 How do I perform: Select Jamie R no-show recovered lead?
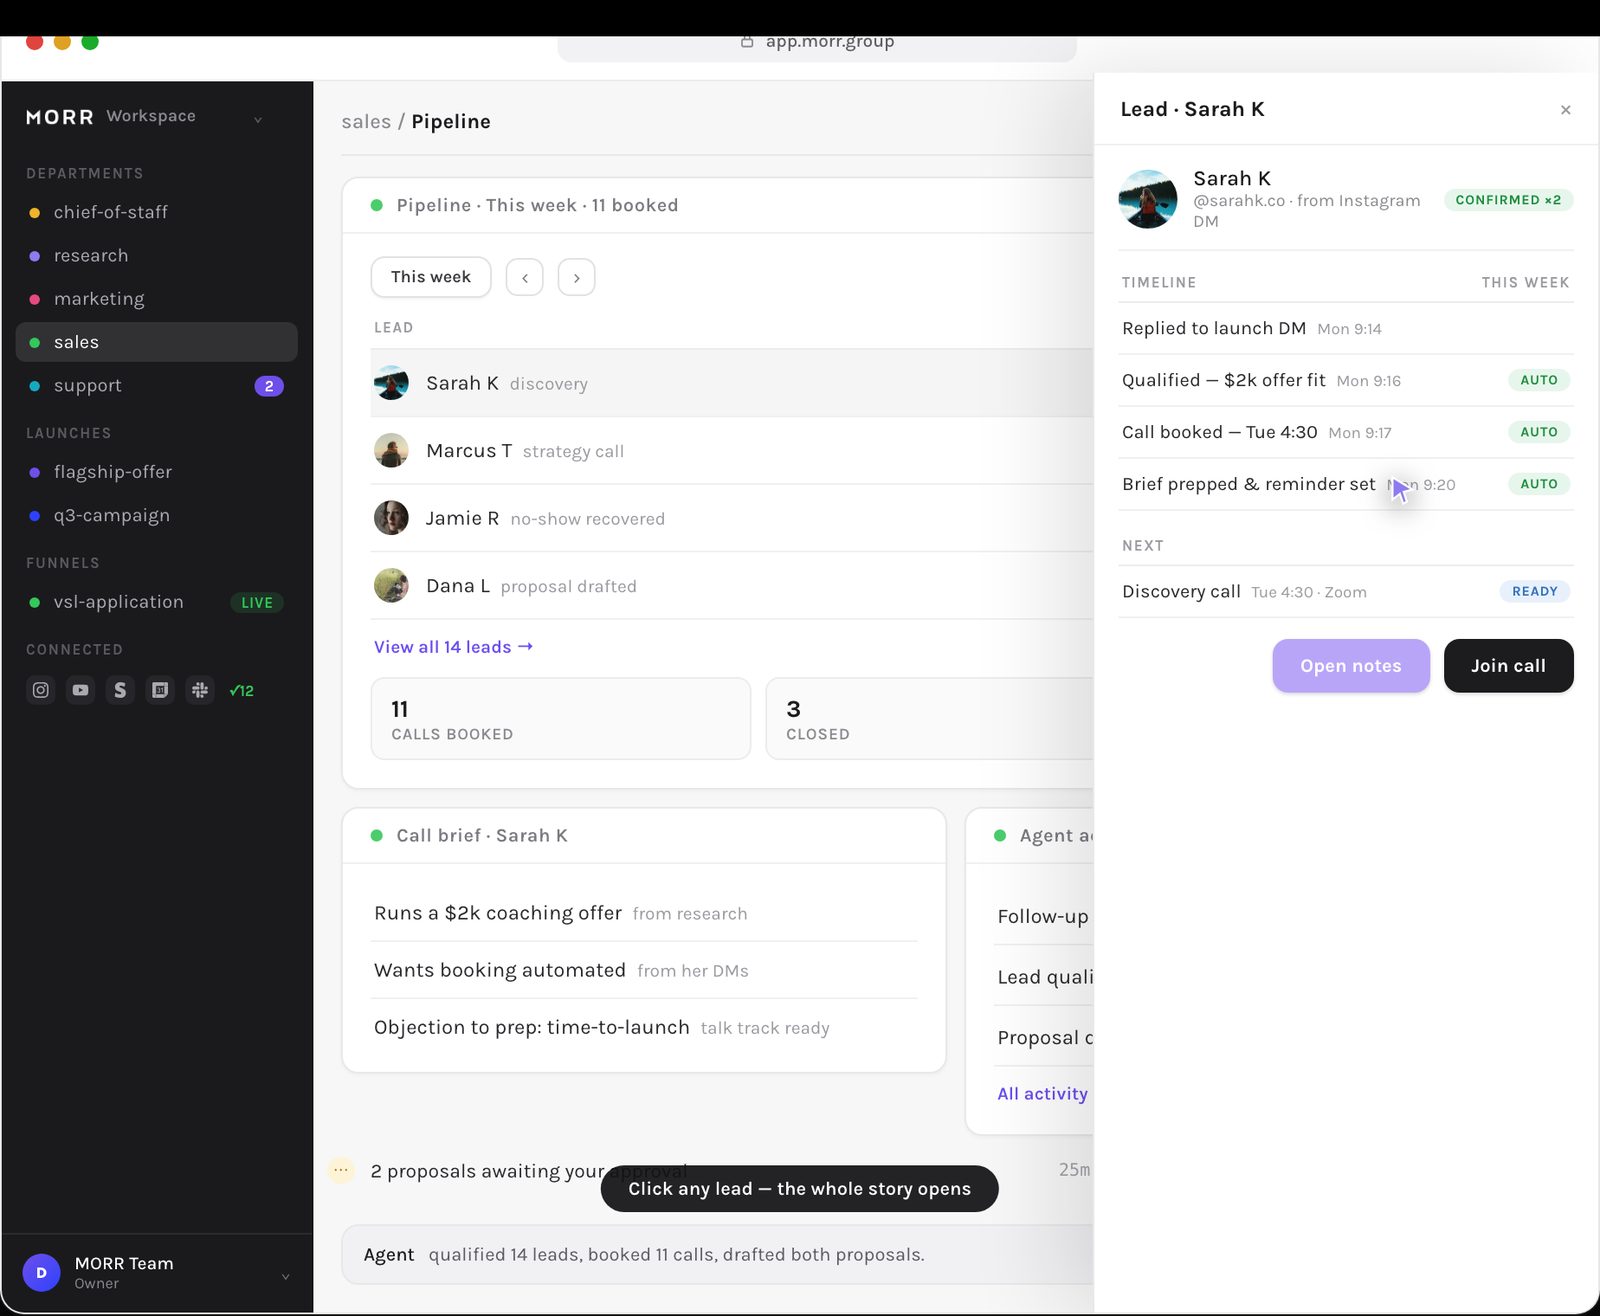click(732, 518)
